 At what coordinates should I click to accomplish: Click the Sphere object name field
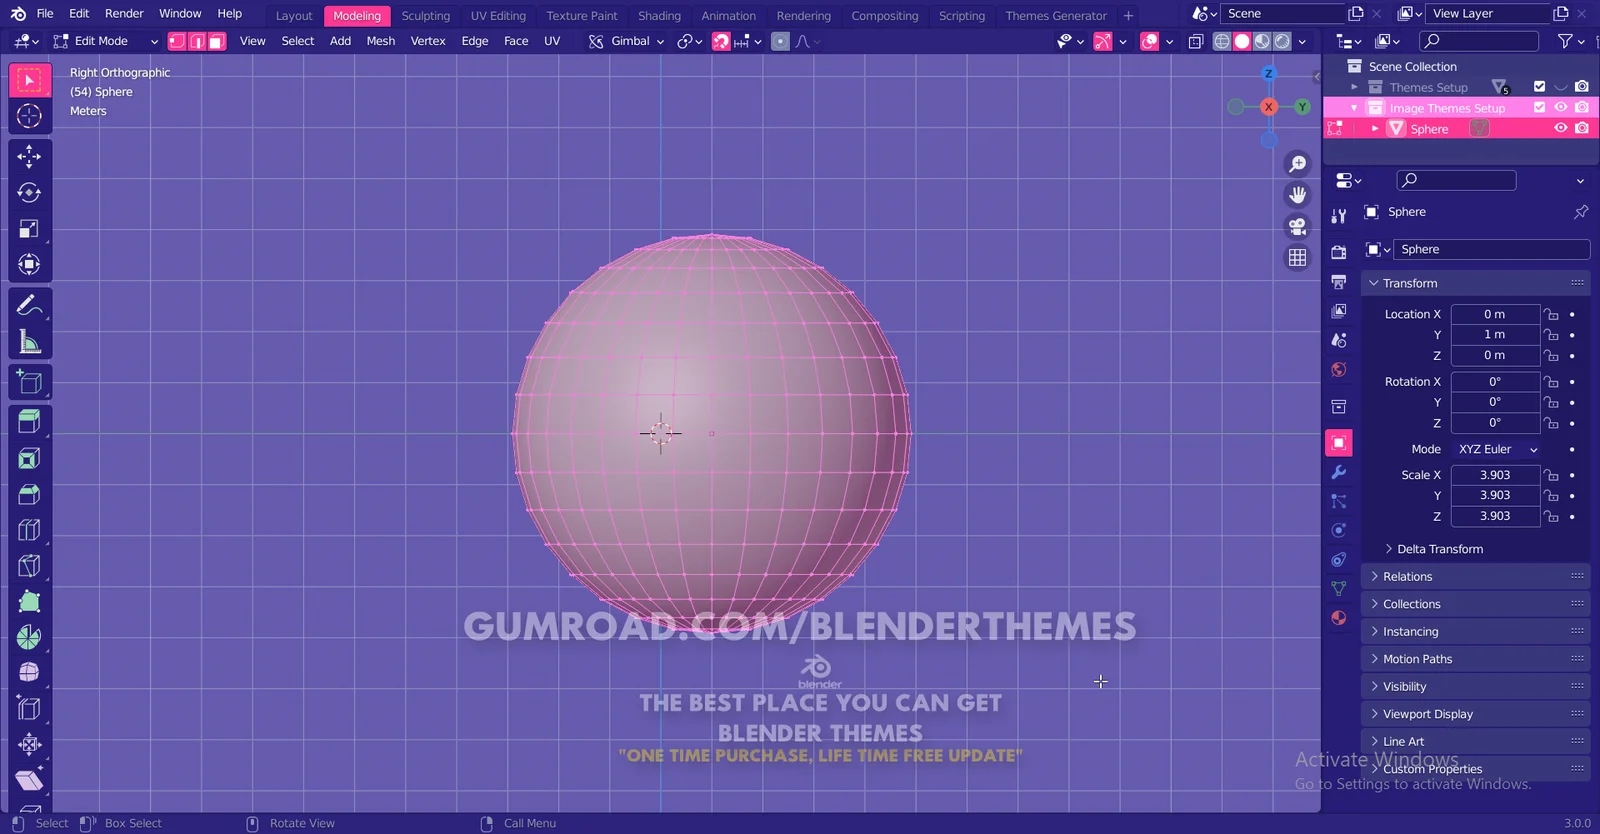coord(1491,249)
